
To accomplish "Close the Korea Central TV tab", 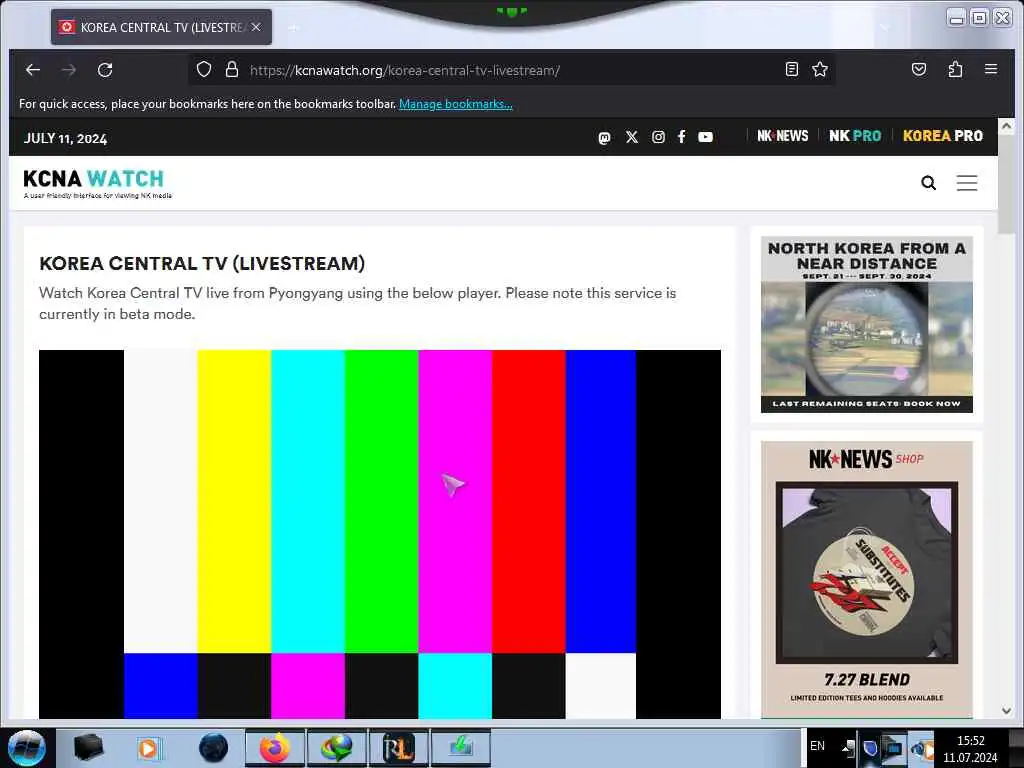I will tap(256, 27).
